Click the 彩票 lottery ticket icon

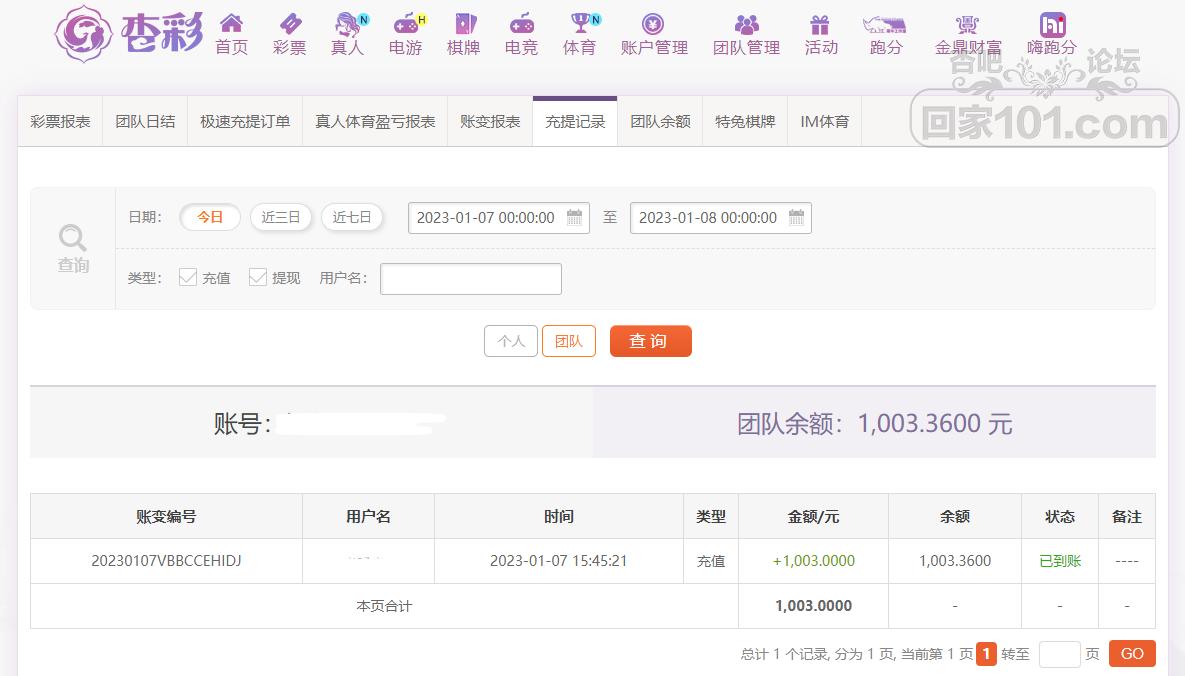[289, 24]
